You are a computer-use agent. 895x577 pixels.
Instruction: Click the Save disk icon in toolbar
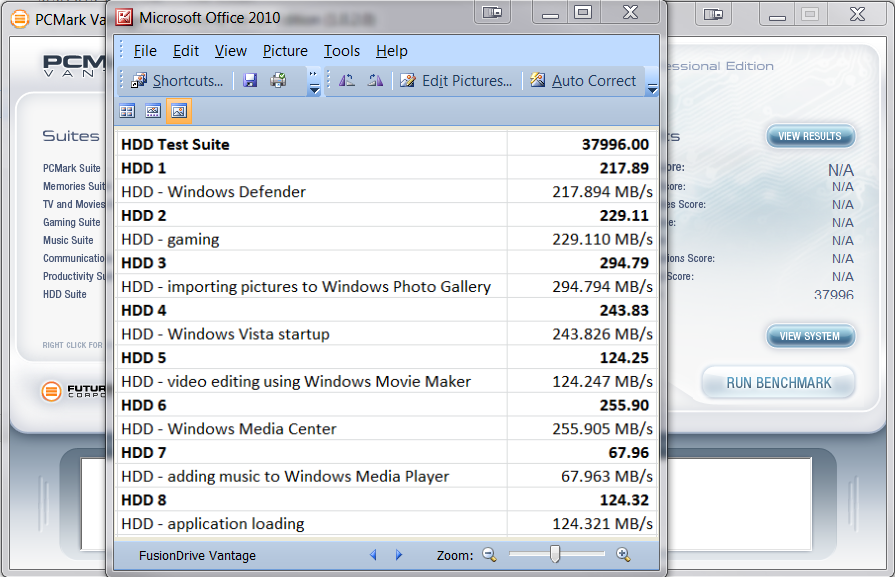(x=250, y=81)
